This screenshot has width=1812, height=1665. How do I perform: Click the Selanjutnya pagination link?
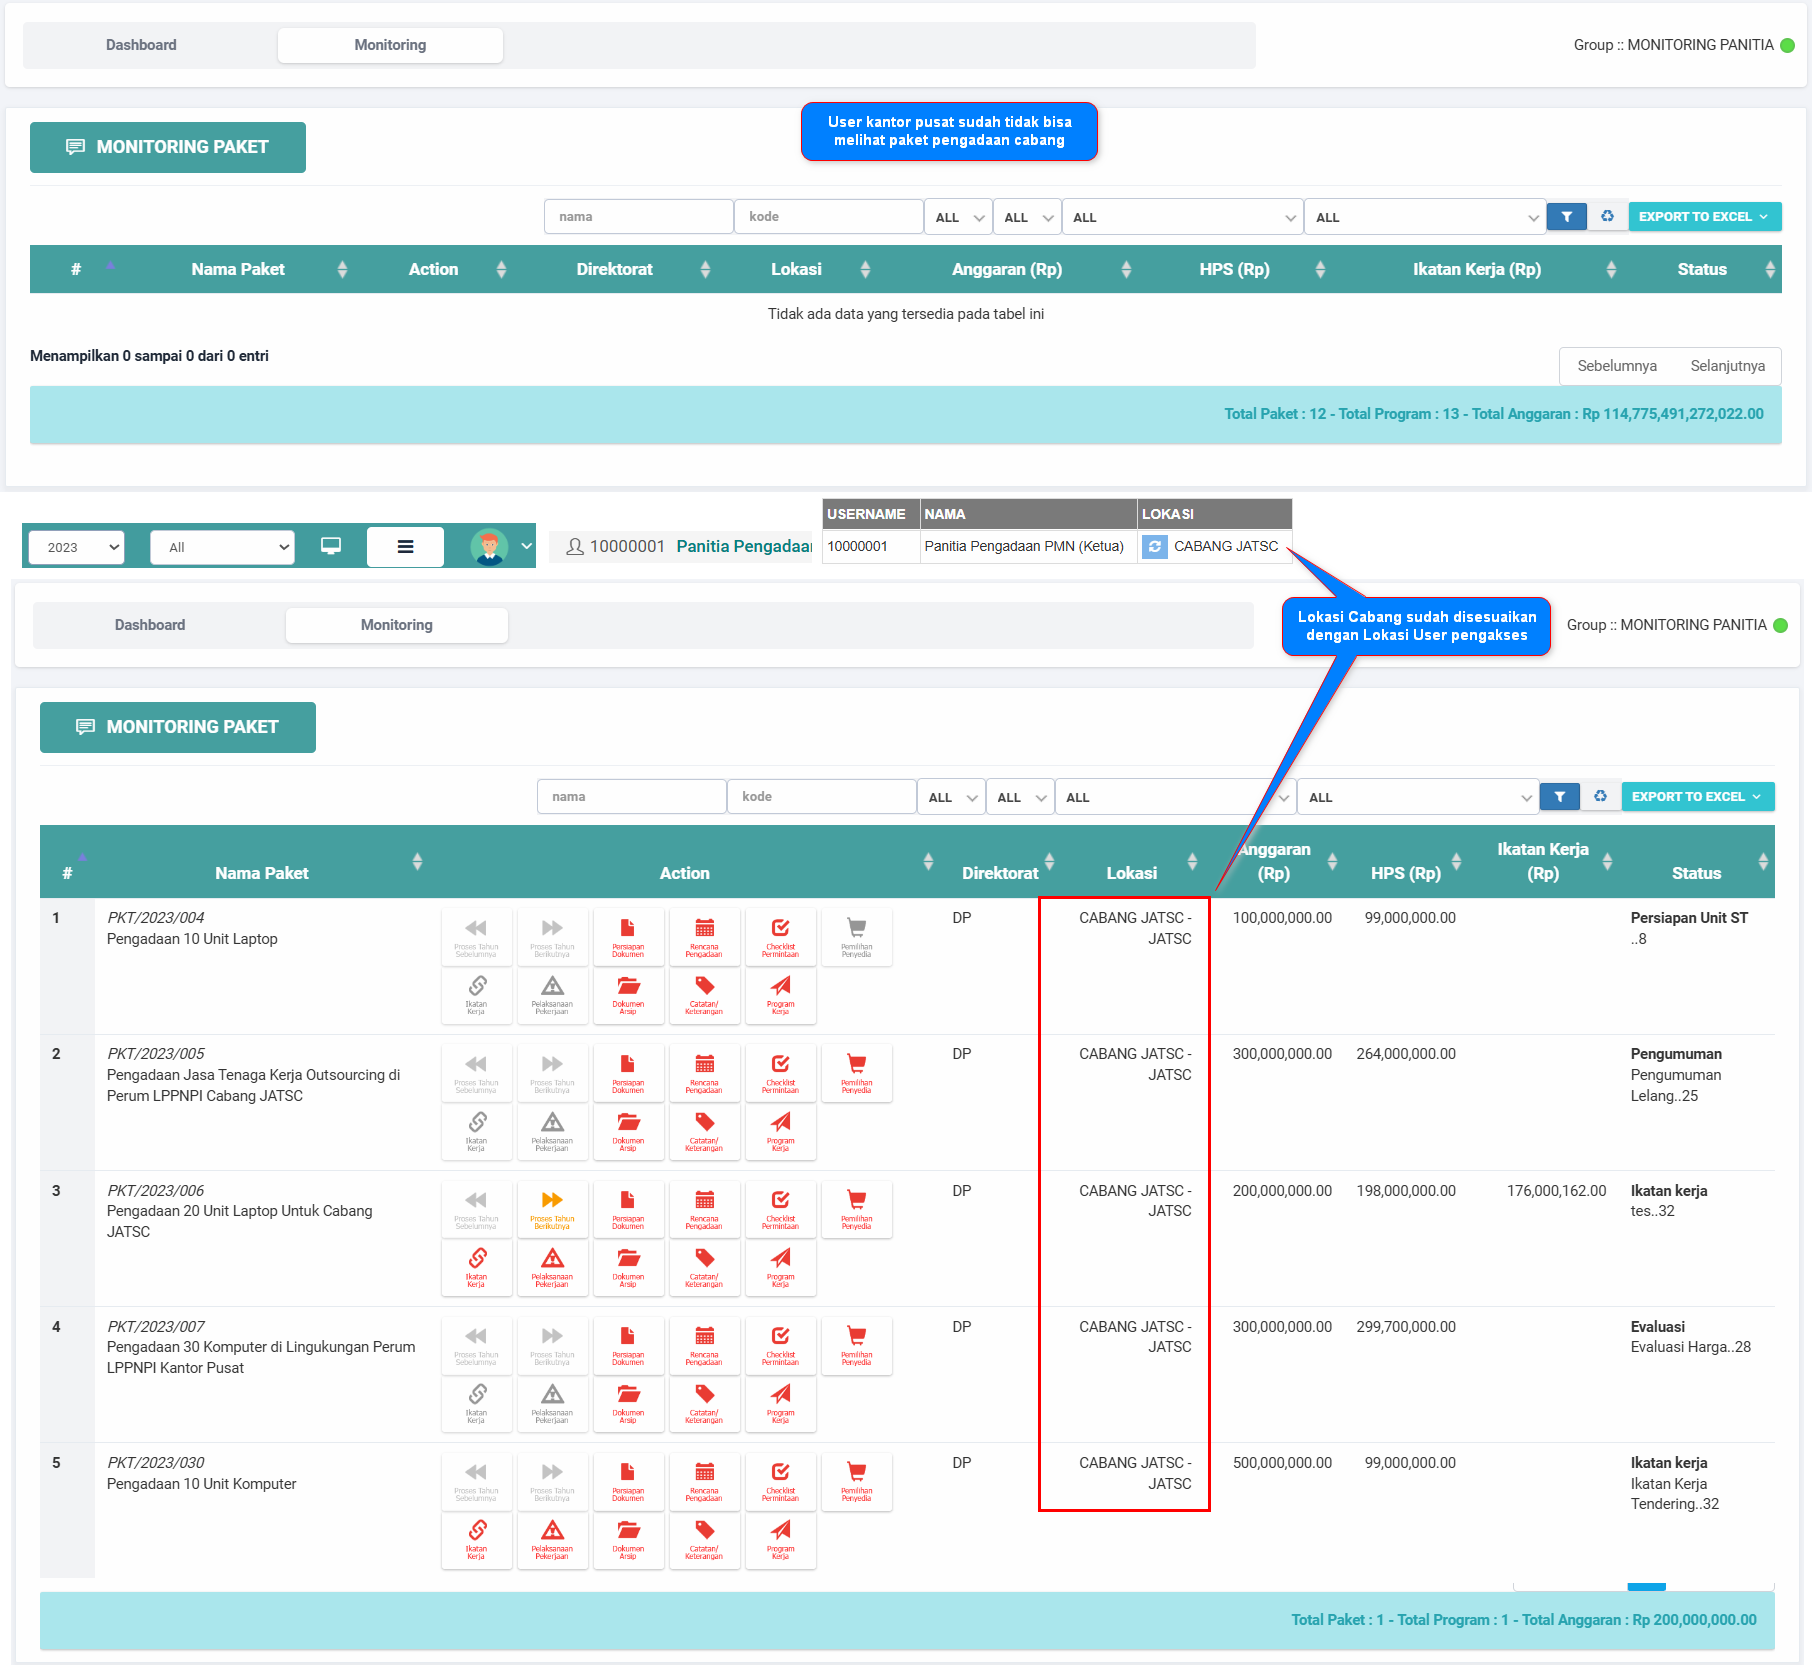click(1727, 366)
